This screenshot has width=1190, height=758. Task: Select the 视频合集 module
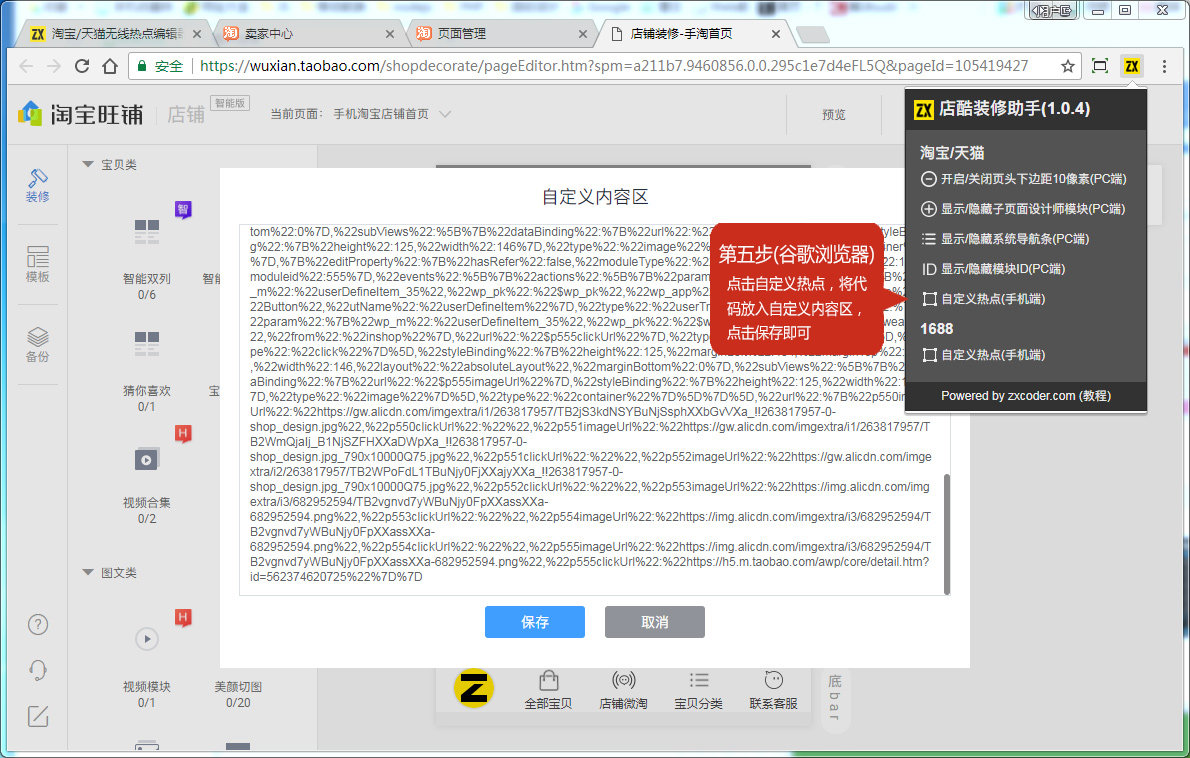click(x=146, y=483)
